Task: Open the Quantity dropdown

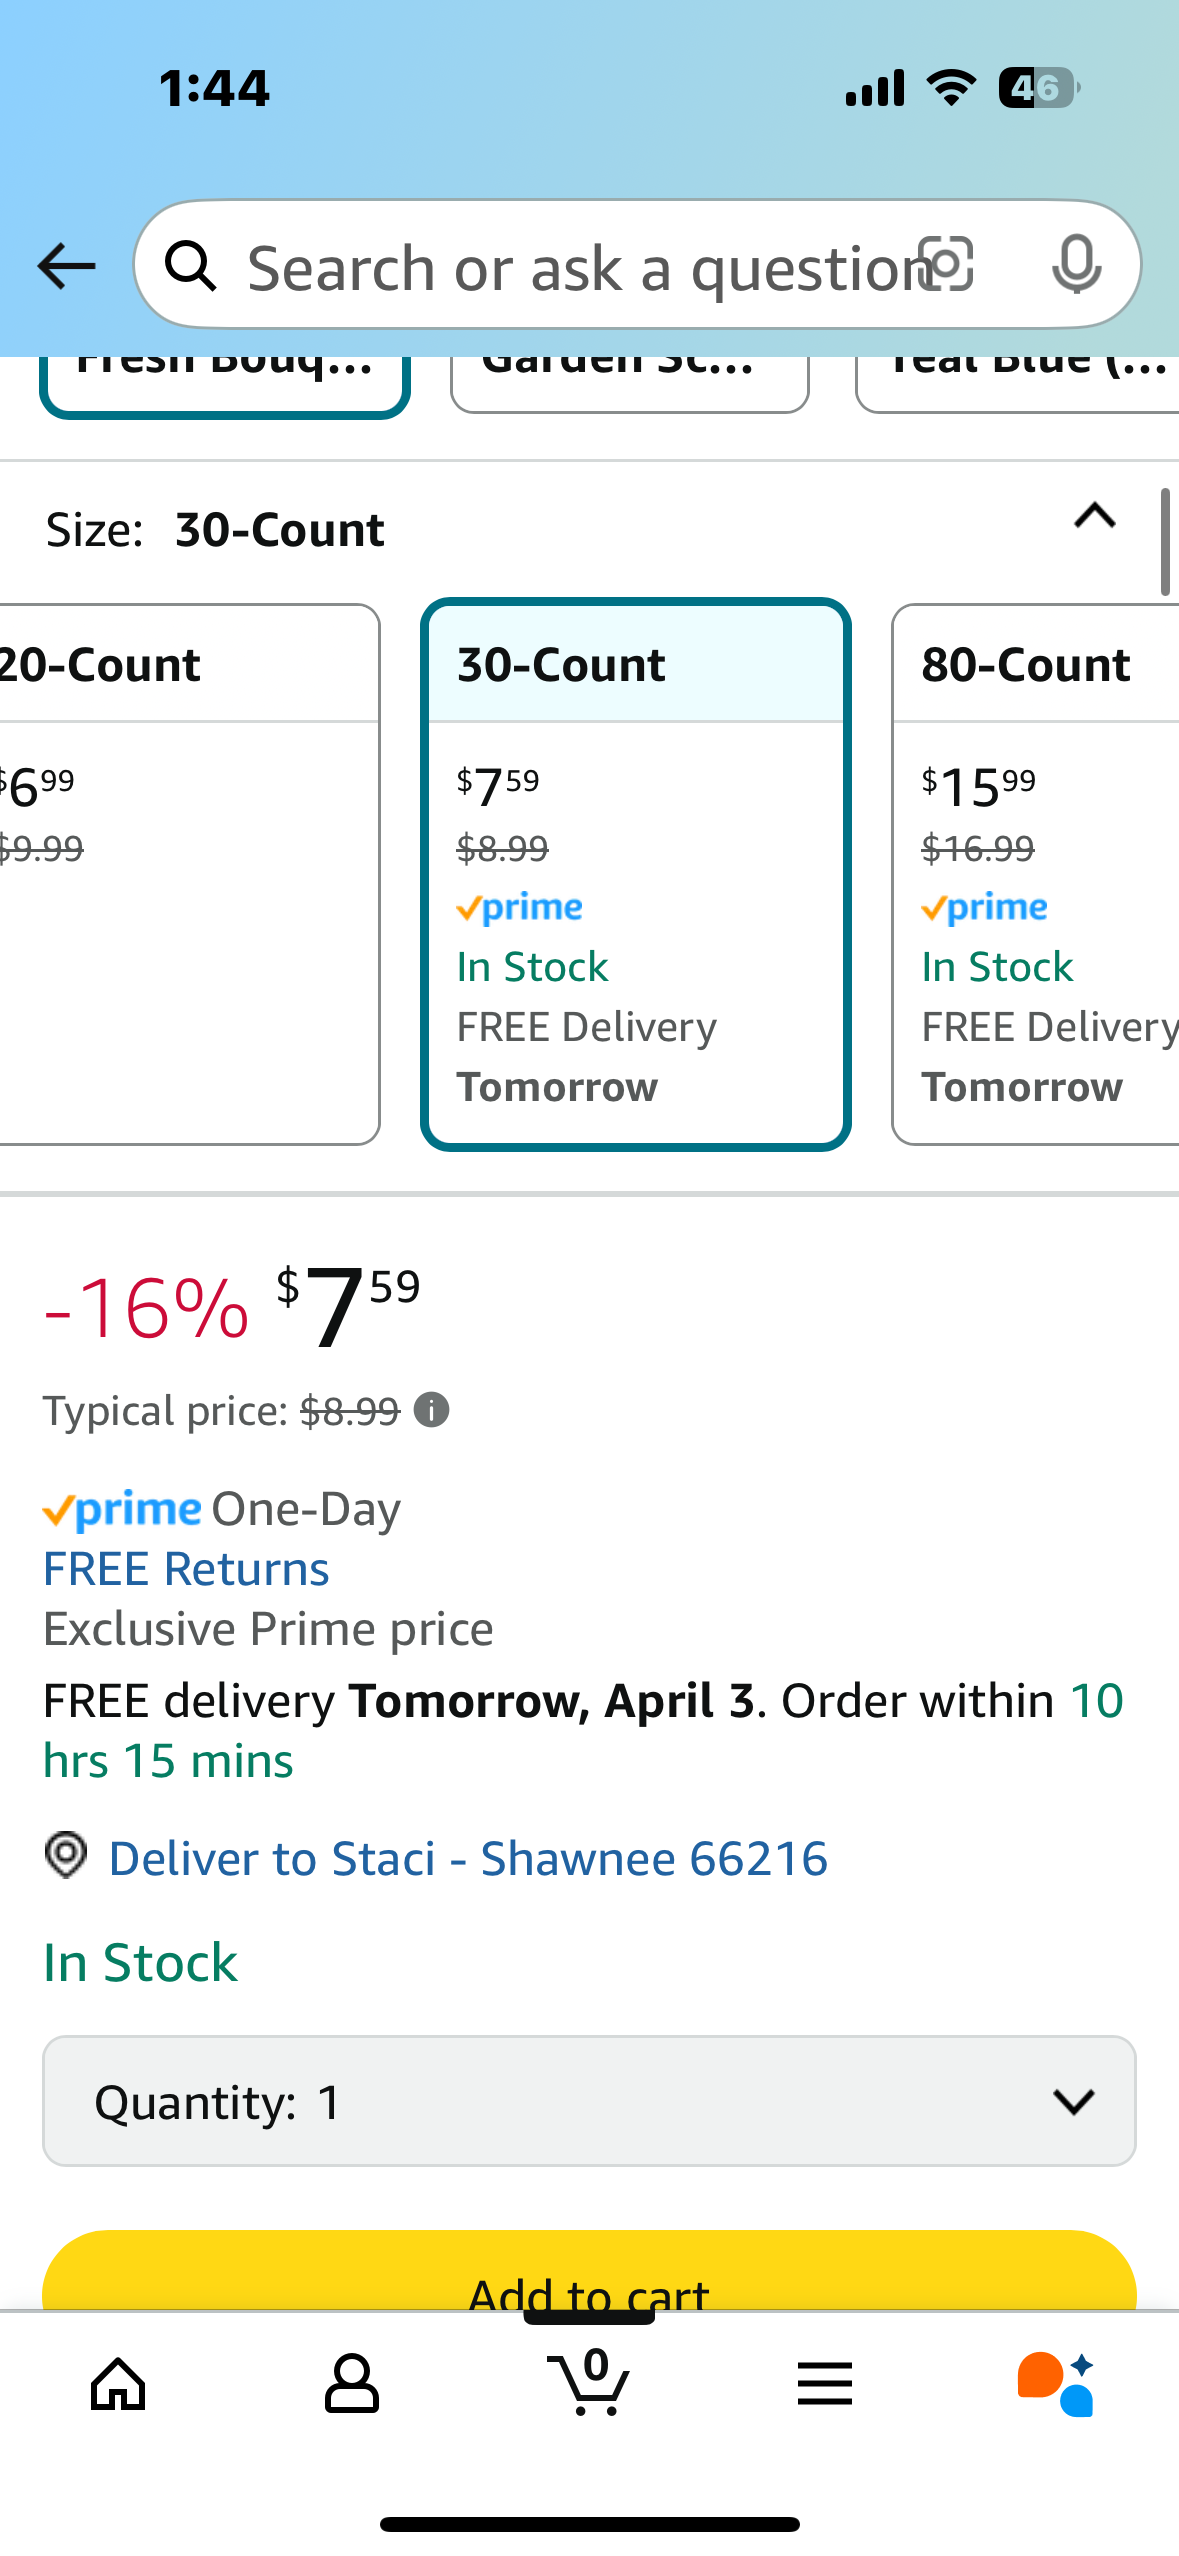Action: pos(589,2101)
